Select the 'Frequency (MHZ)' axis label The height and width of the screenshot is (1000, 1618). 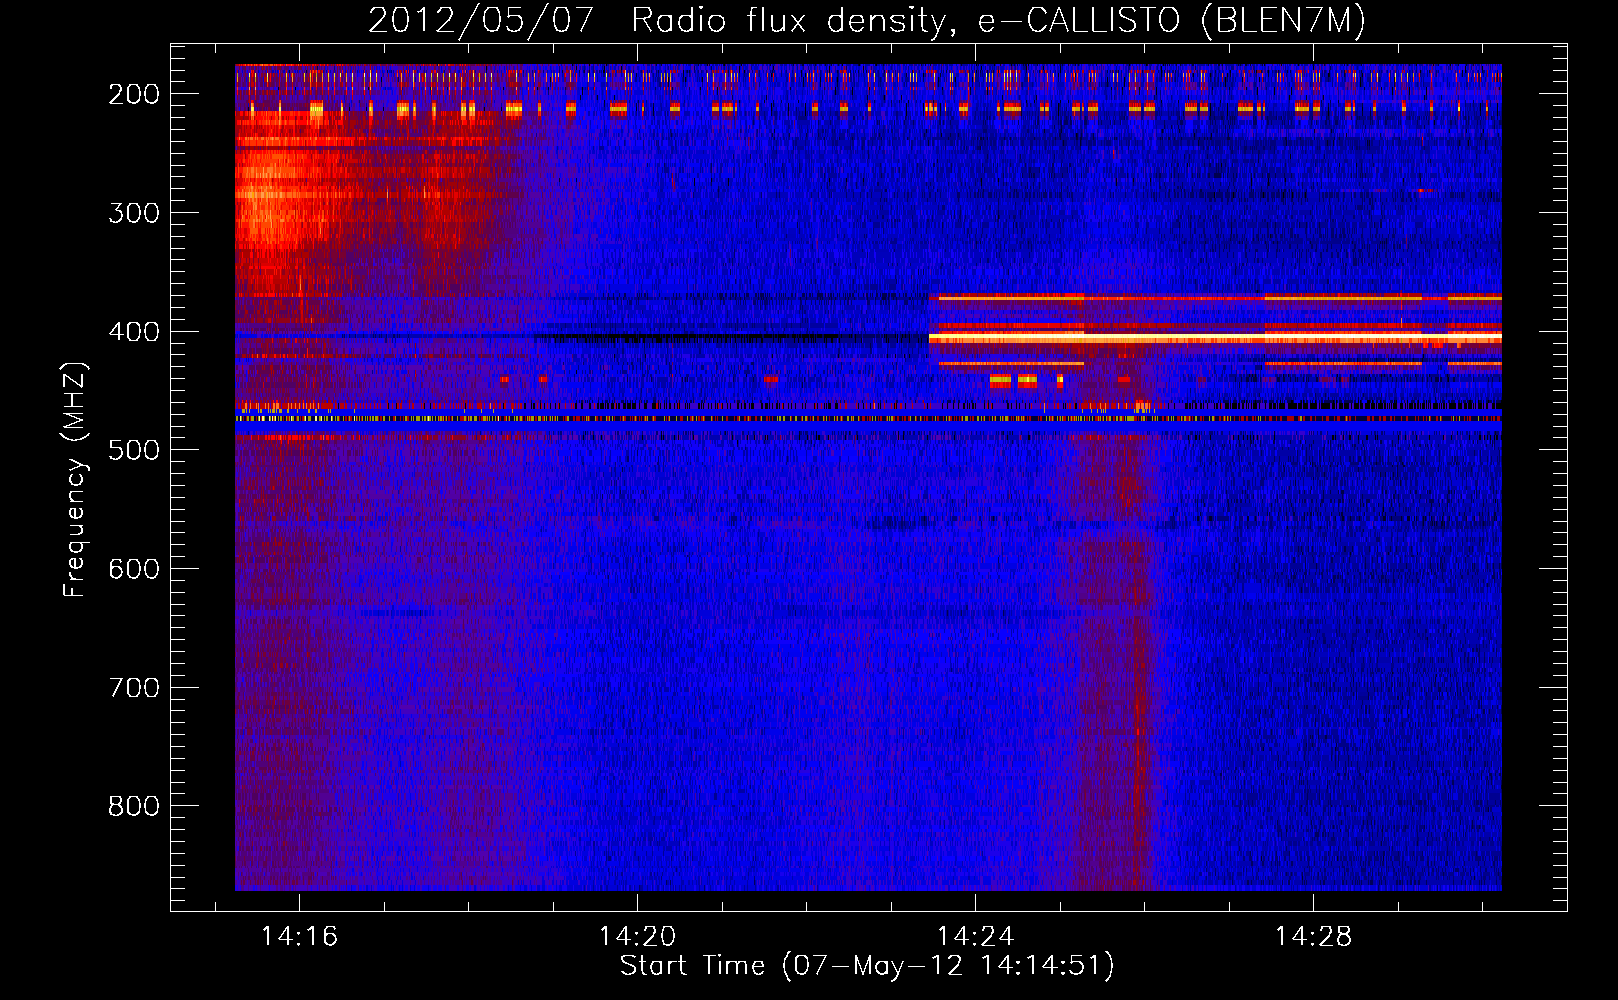click(75, 479)
